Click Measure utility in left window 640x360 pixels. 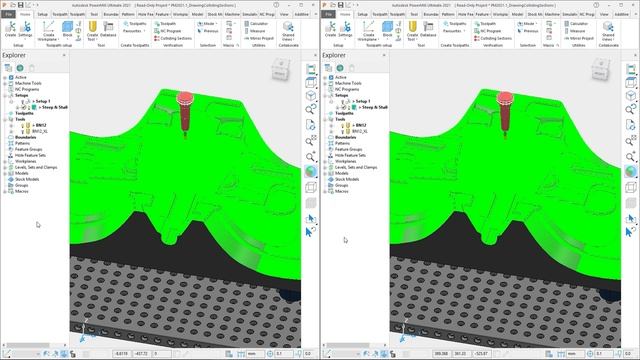(255, 31)
